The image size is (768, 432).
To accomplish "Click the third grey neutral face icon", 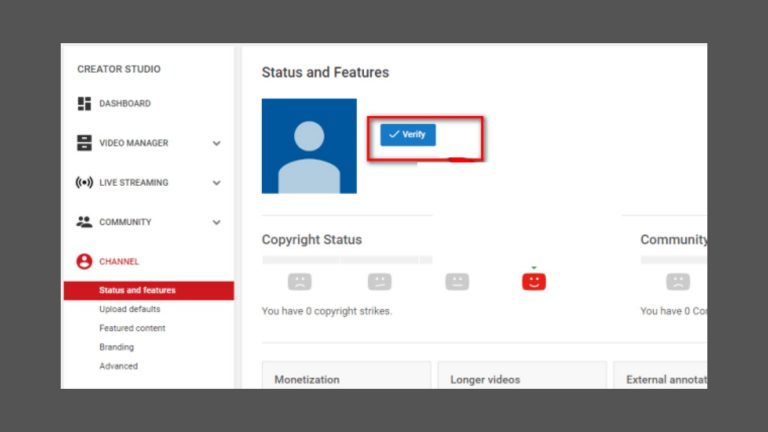I will pyautogui.click(x=457, y=282).
